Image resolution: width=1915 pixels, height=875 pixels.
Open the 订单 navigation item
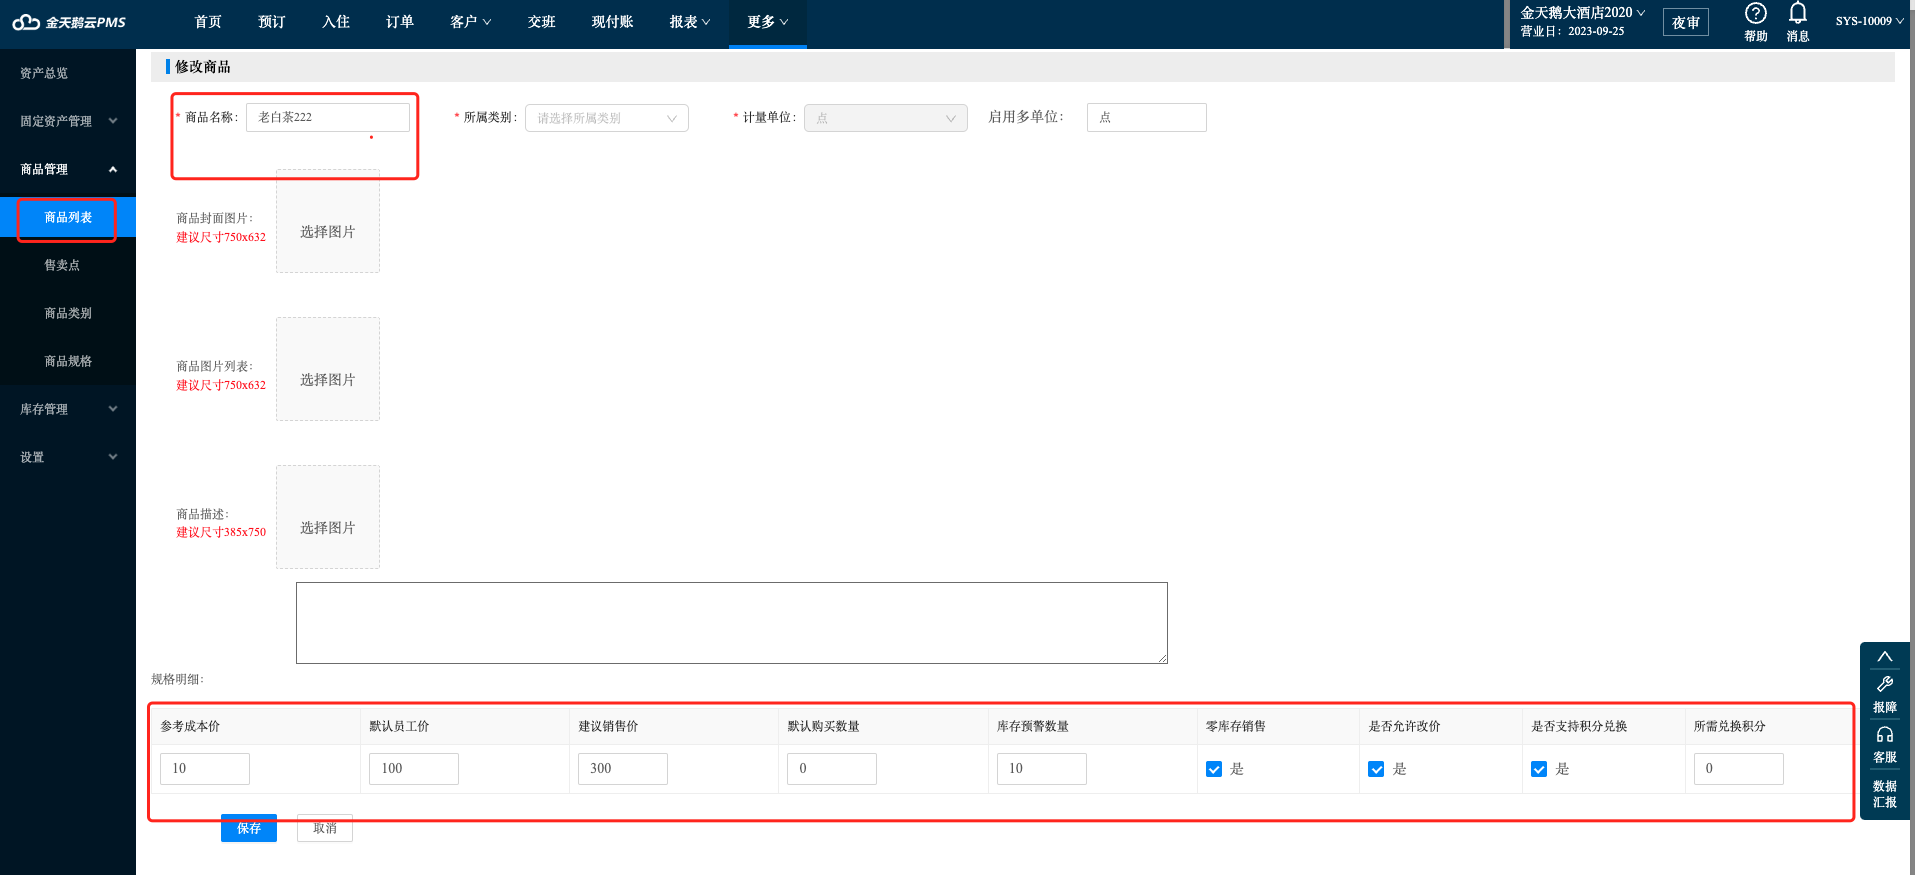400,22
